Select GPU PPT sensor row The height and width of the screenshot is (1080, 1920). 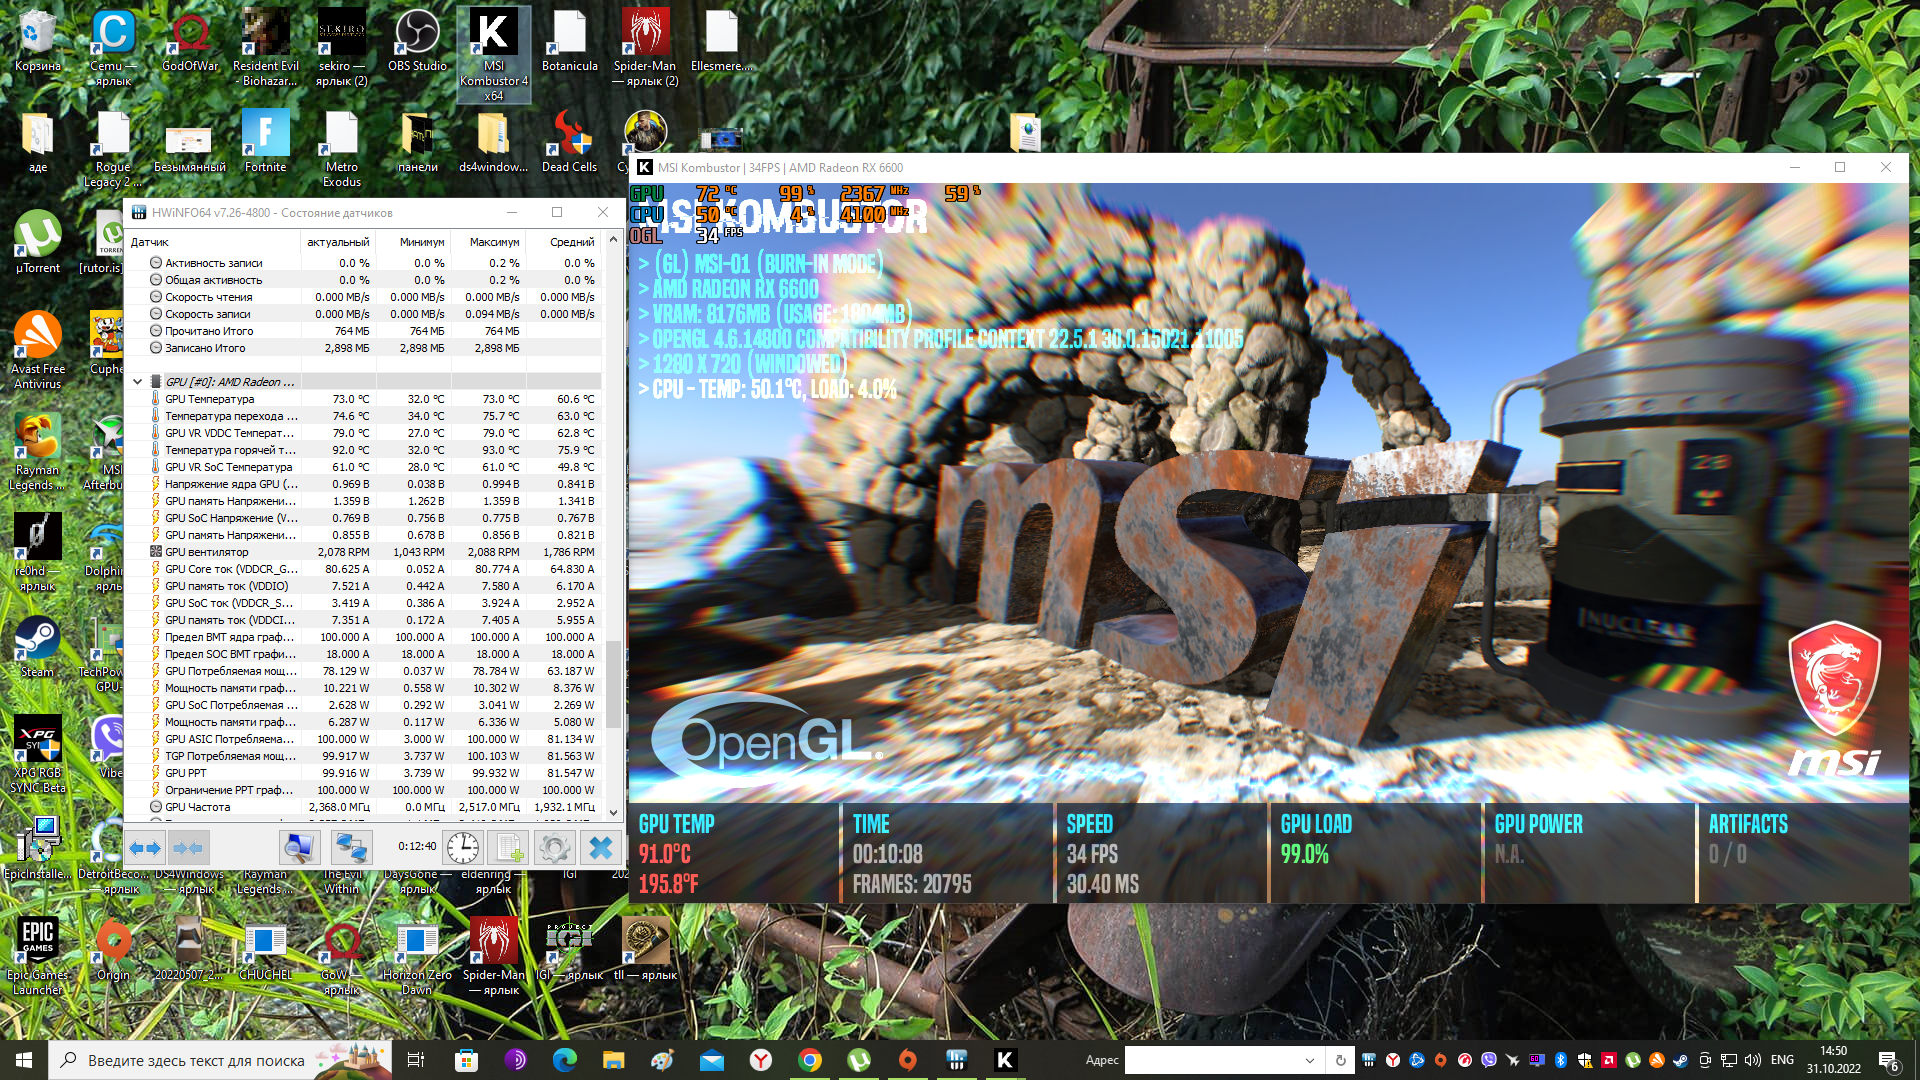click(x=364, y=773)
